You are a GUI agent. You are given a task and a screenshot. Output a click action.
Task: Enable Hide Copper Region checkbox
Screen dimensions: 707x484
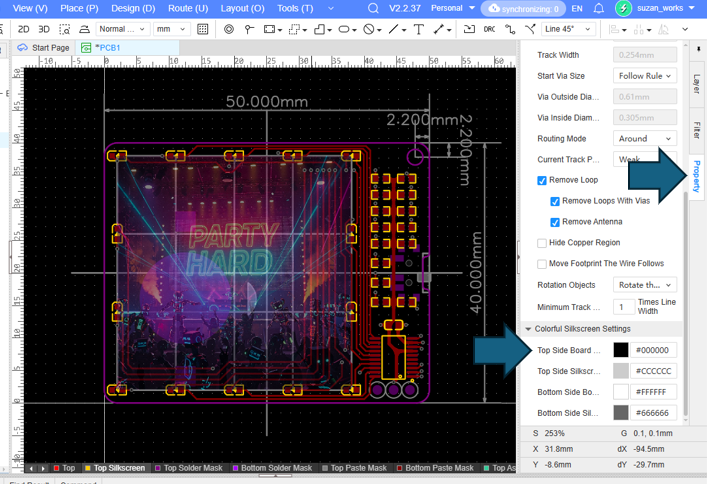click(x=542, y=243)
